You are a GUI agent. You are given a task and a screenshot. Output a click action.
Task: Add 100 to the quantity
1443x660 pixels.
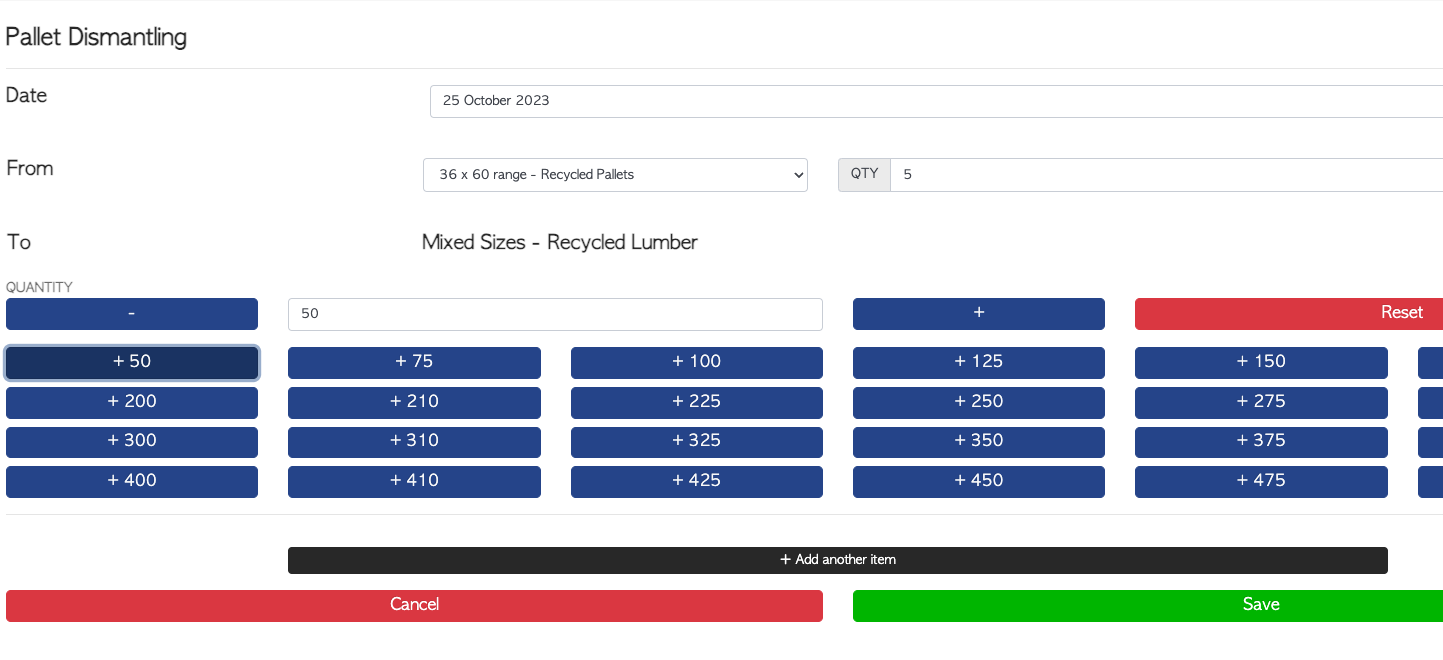coord(697,363)
